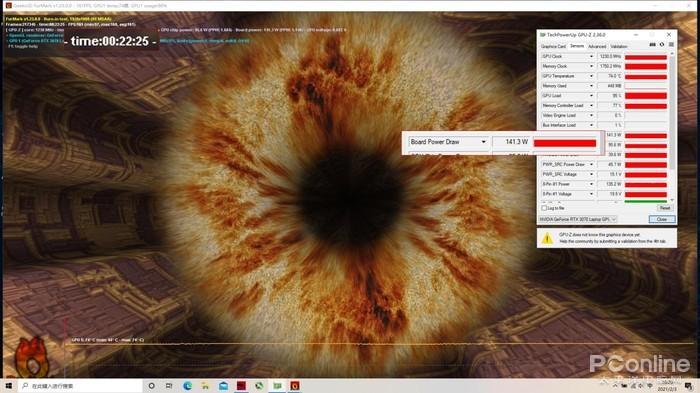This screenshot has width=700, height=393.
Task: Open the 8-Pin #1 Voltage dropdown arrow
Action: [591, 194]
